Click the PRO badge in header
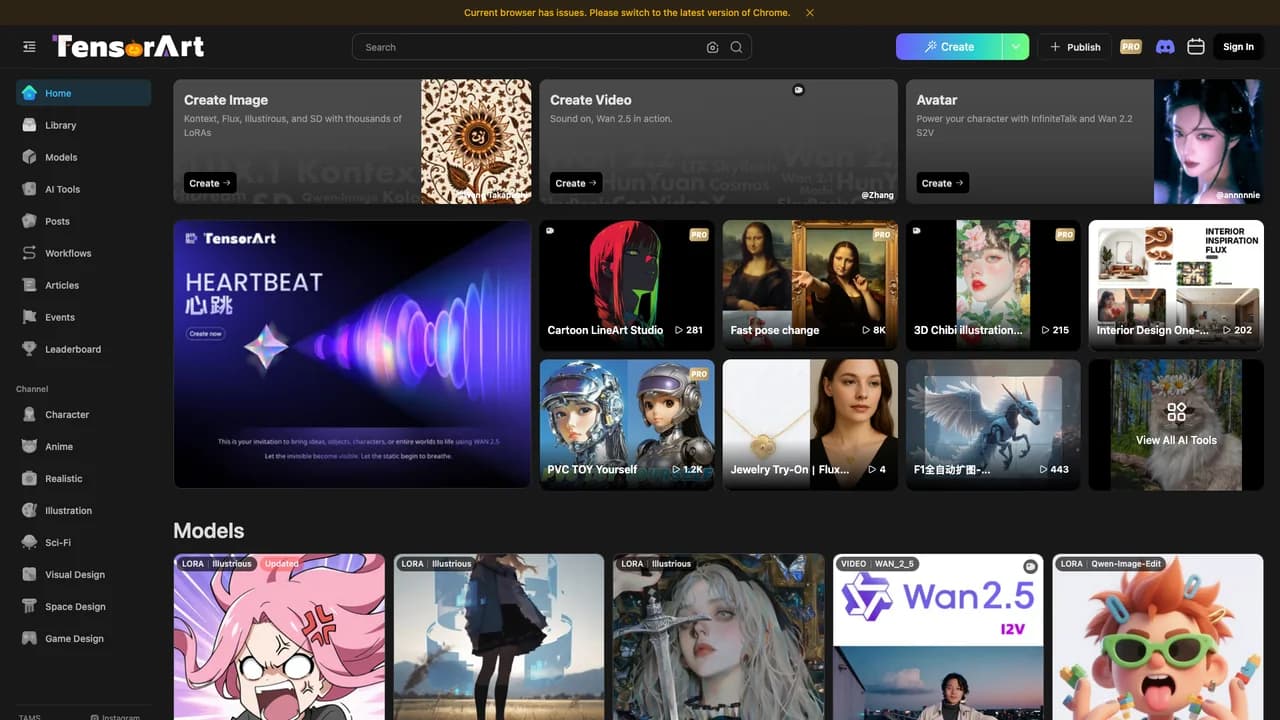This screenshot has height=720, width=1280. [x=1131, y=47]
